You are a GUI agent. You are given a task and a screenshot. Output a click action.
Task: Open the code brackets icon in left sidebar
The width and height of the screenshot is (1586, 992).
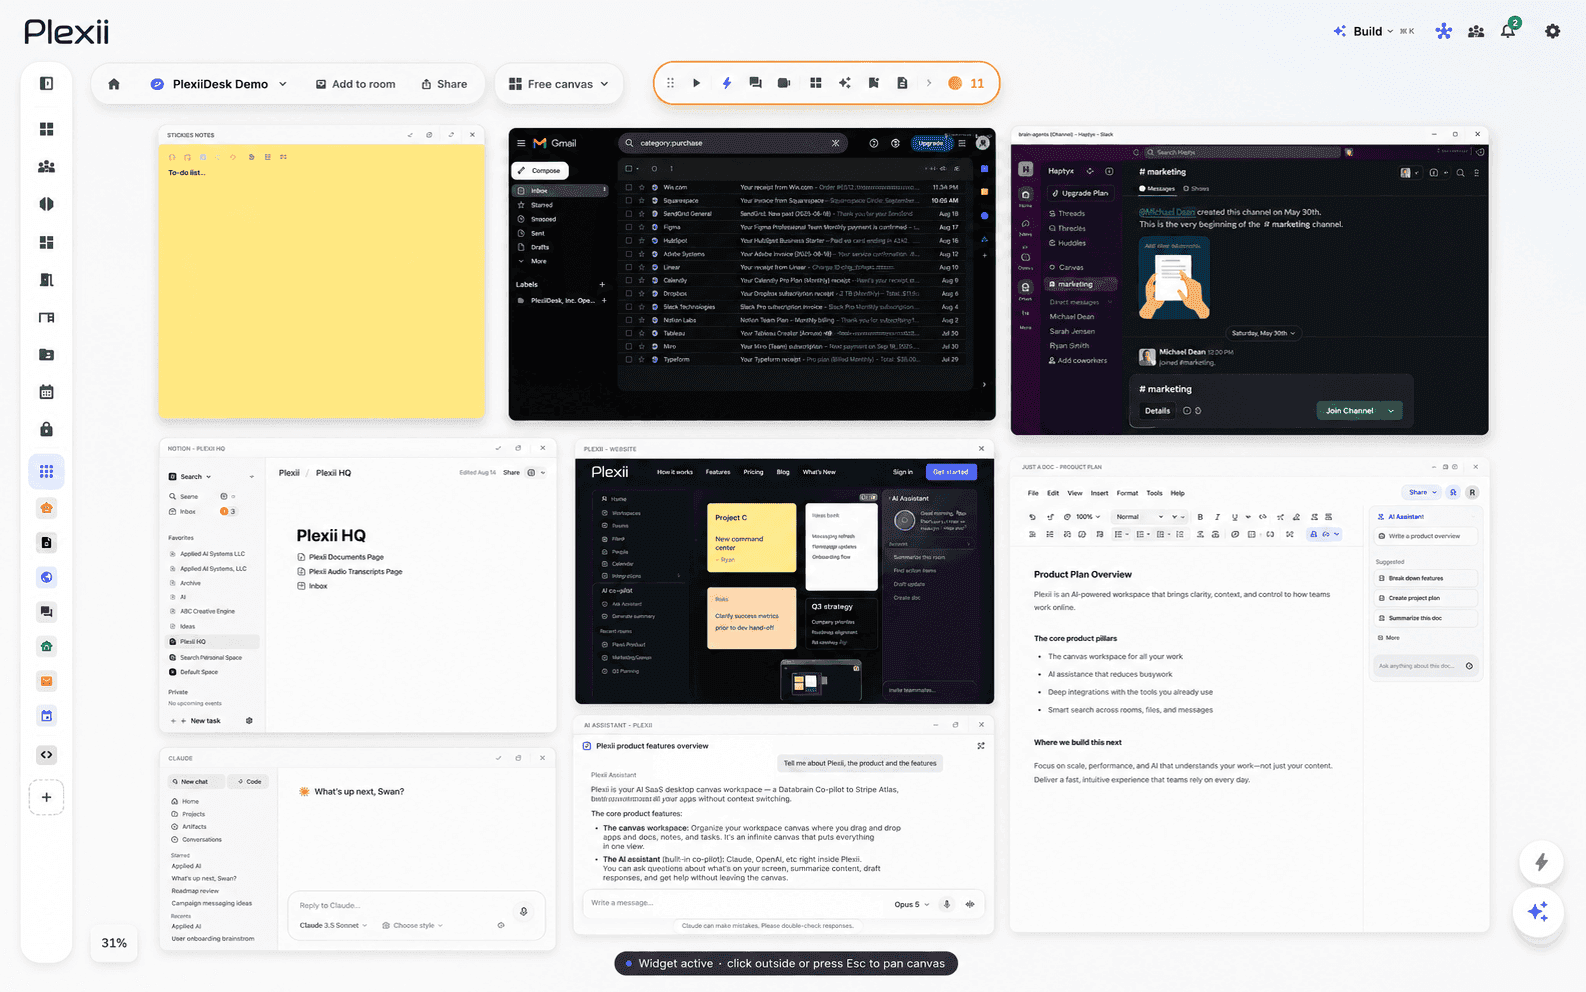tap(46, 755)
